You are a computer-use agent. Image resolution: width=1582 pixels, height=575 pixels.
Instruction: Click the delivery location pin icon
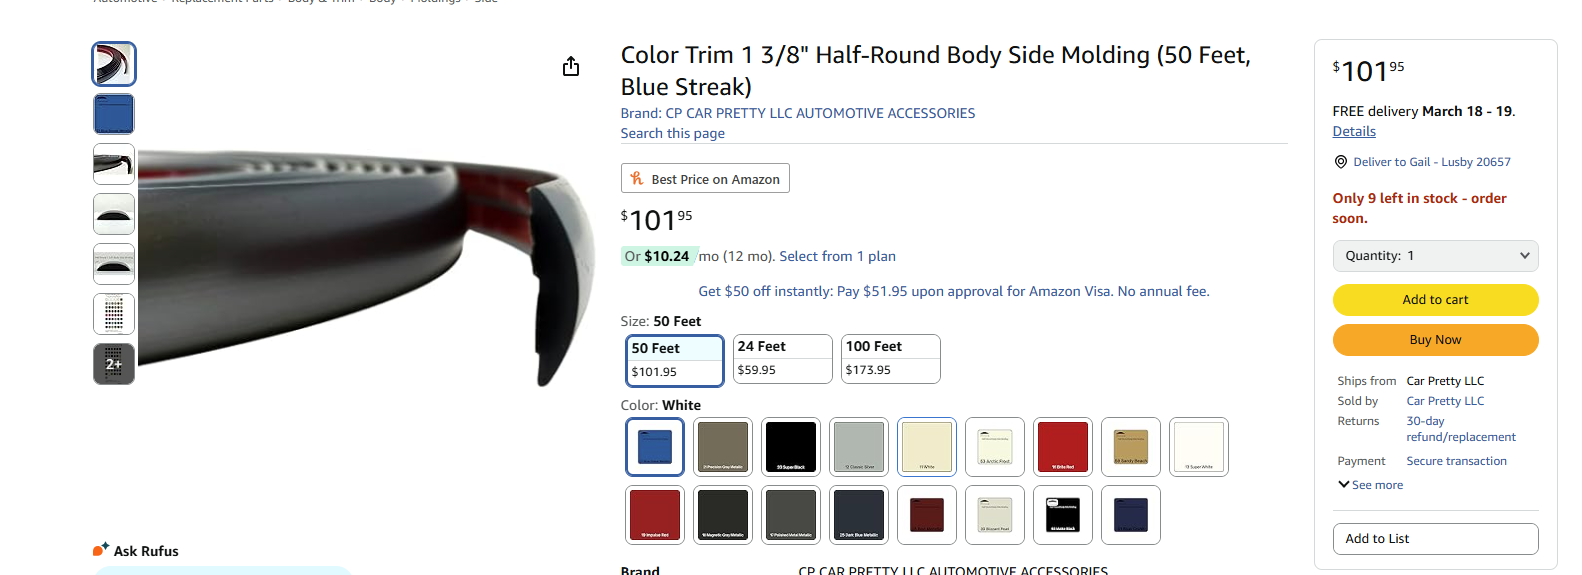click(x=1341, y=162)
